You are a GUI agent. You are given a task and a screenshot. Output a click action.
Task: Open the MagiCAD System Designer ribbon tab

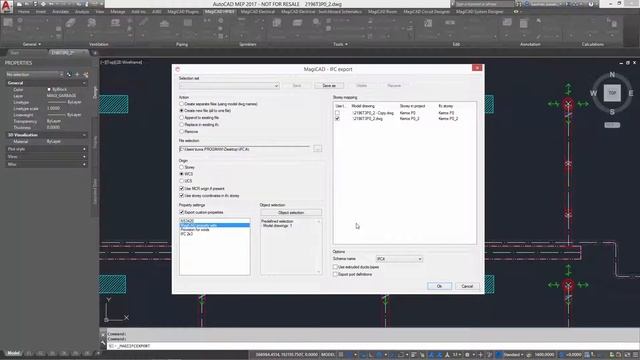click(x=480, y=12)
